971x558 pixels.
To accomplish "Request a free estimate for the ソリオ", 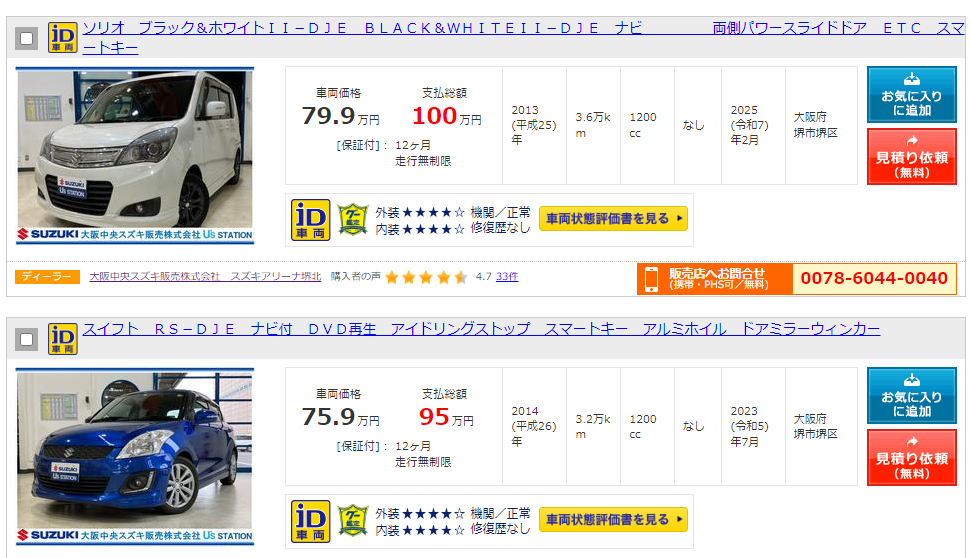I will tap(912, 157).
